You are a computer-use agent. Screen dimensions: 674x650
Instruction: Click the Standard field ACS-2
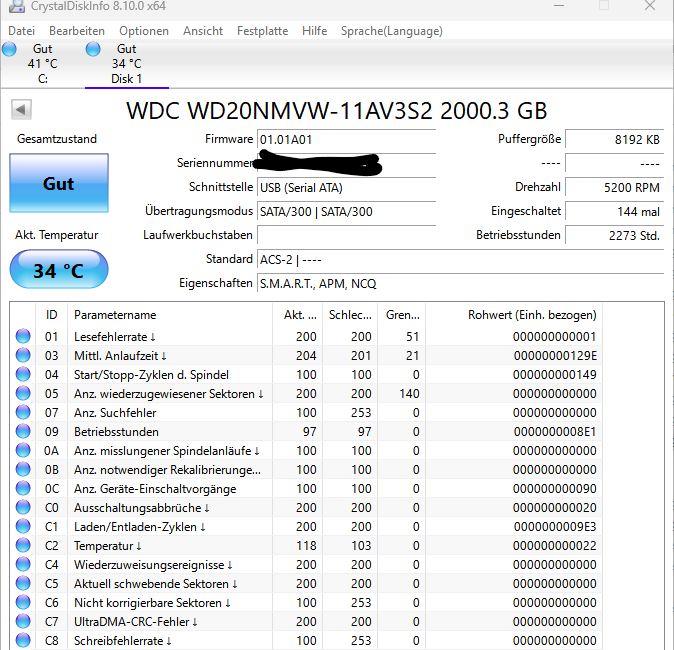click(x=460, y=260)
